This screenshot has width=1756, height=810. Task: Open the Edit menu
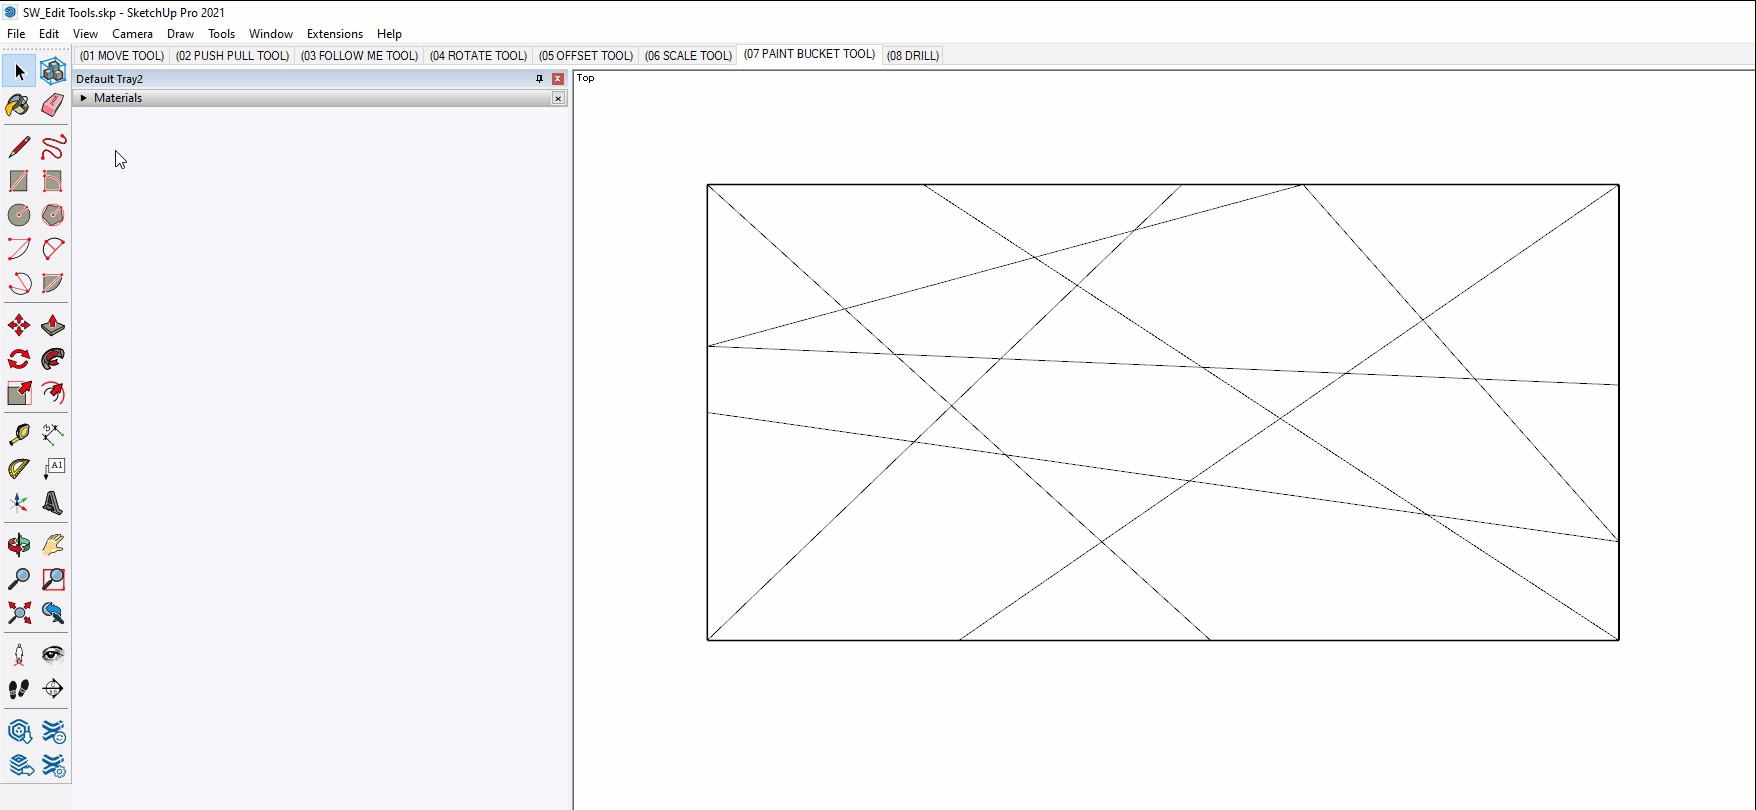coord(49,34)
